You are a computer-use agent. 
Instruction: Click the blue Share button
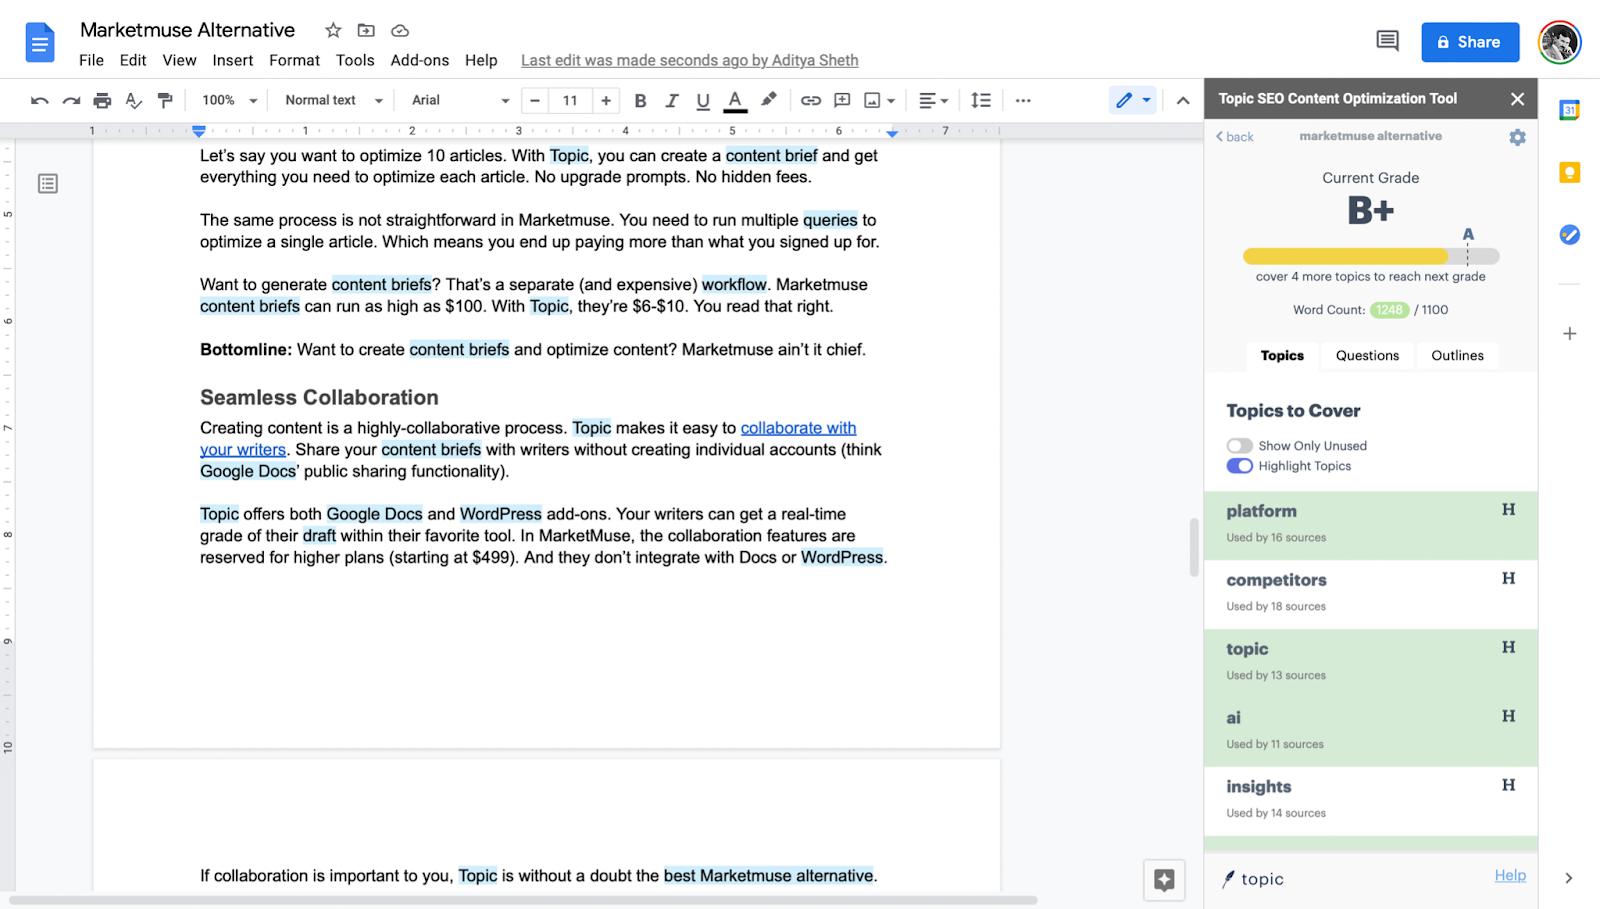(x=1470, y=42)
